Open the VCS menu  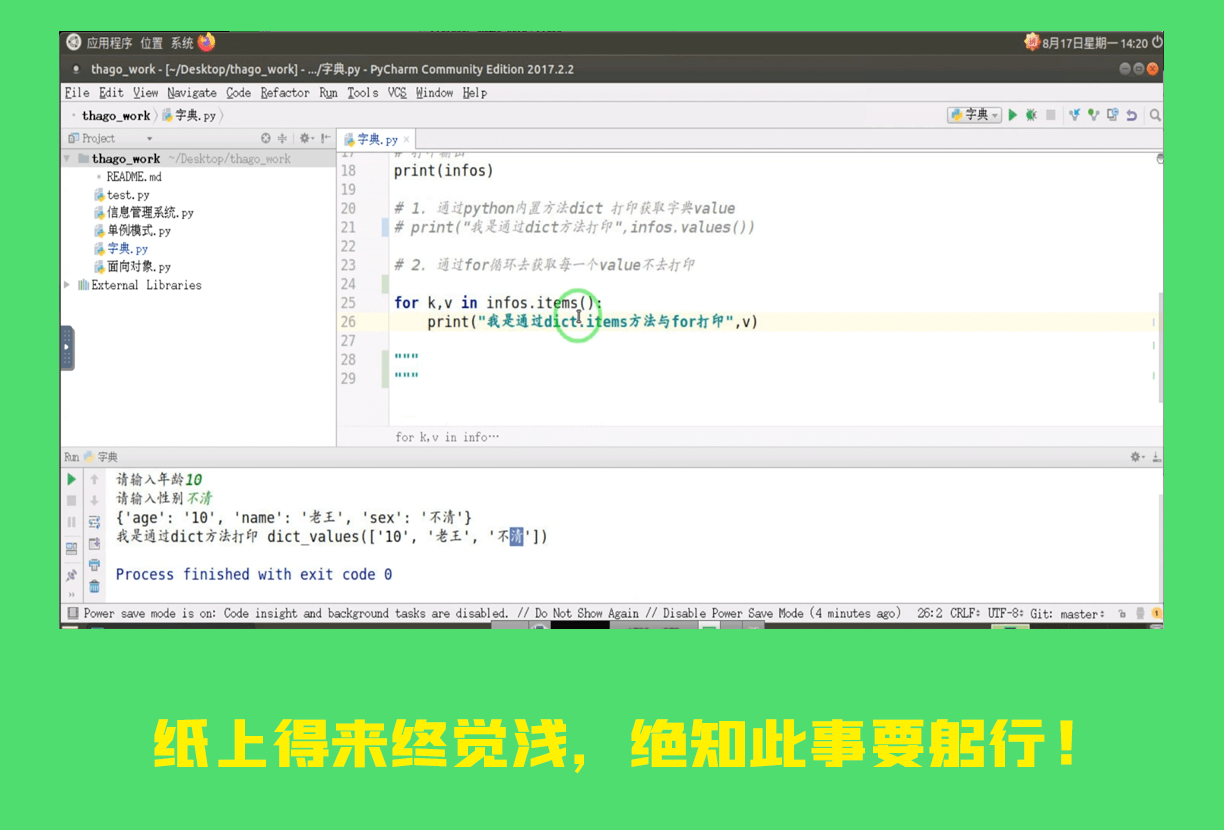tap(397, 93)
